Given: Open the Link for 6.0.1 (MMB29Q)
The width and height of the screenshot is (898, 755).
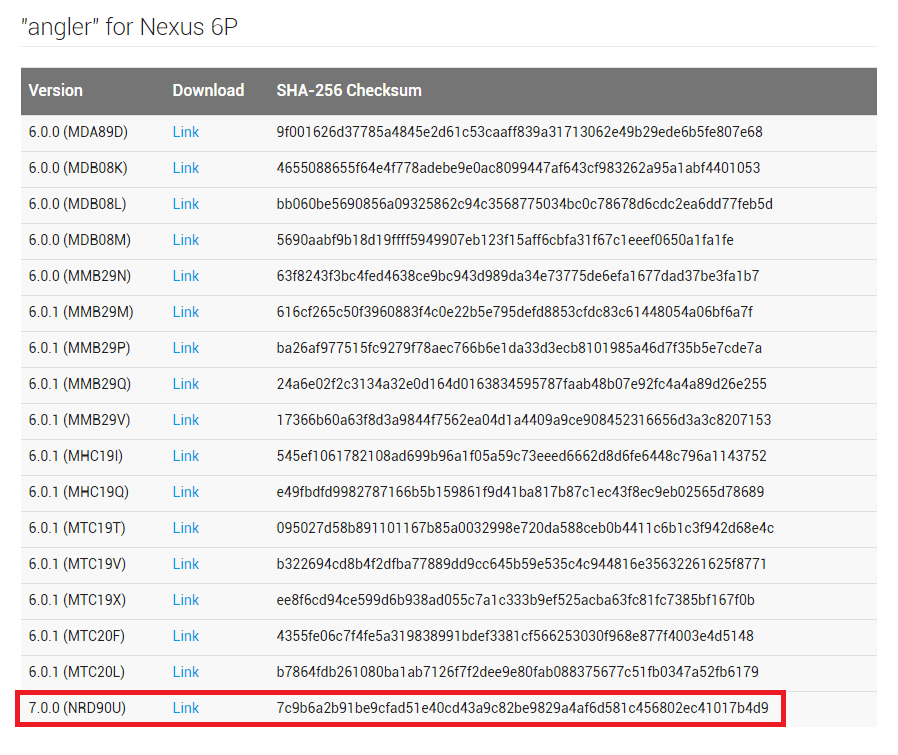Looking at the screenshot, I should point(186,384).
